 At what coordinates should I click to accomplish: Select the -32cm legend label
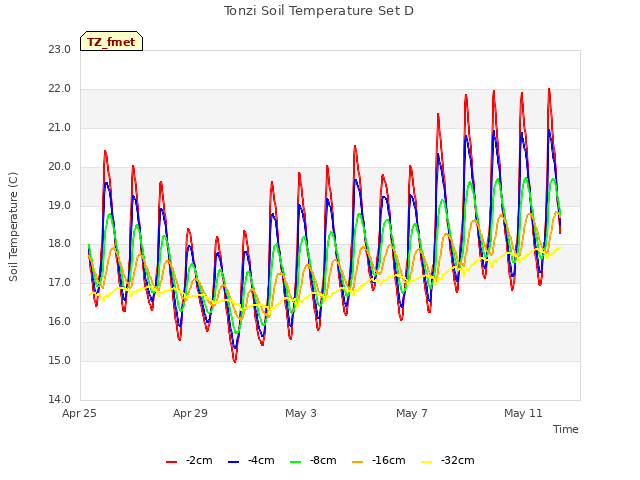pyautogui.click(x=458, y=460)
